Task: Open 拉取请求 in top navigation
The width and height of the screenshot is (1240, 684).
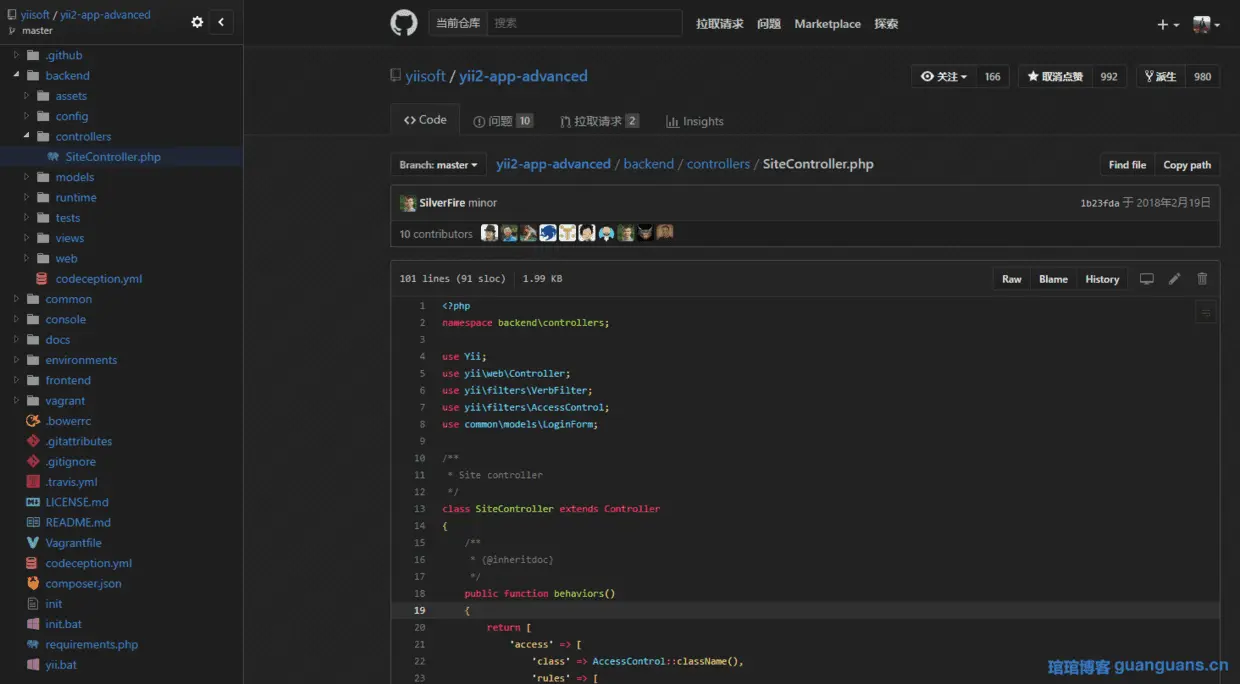Action: click(720, 24)
